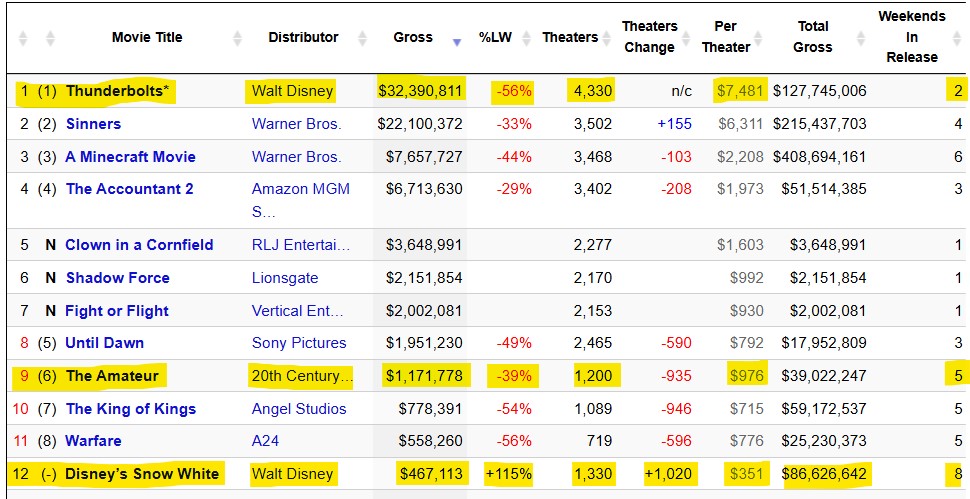Open the Until Dawn movie link
This screenshot has height=499, width=970.
[105, 343]
